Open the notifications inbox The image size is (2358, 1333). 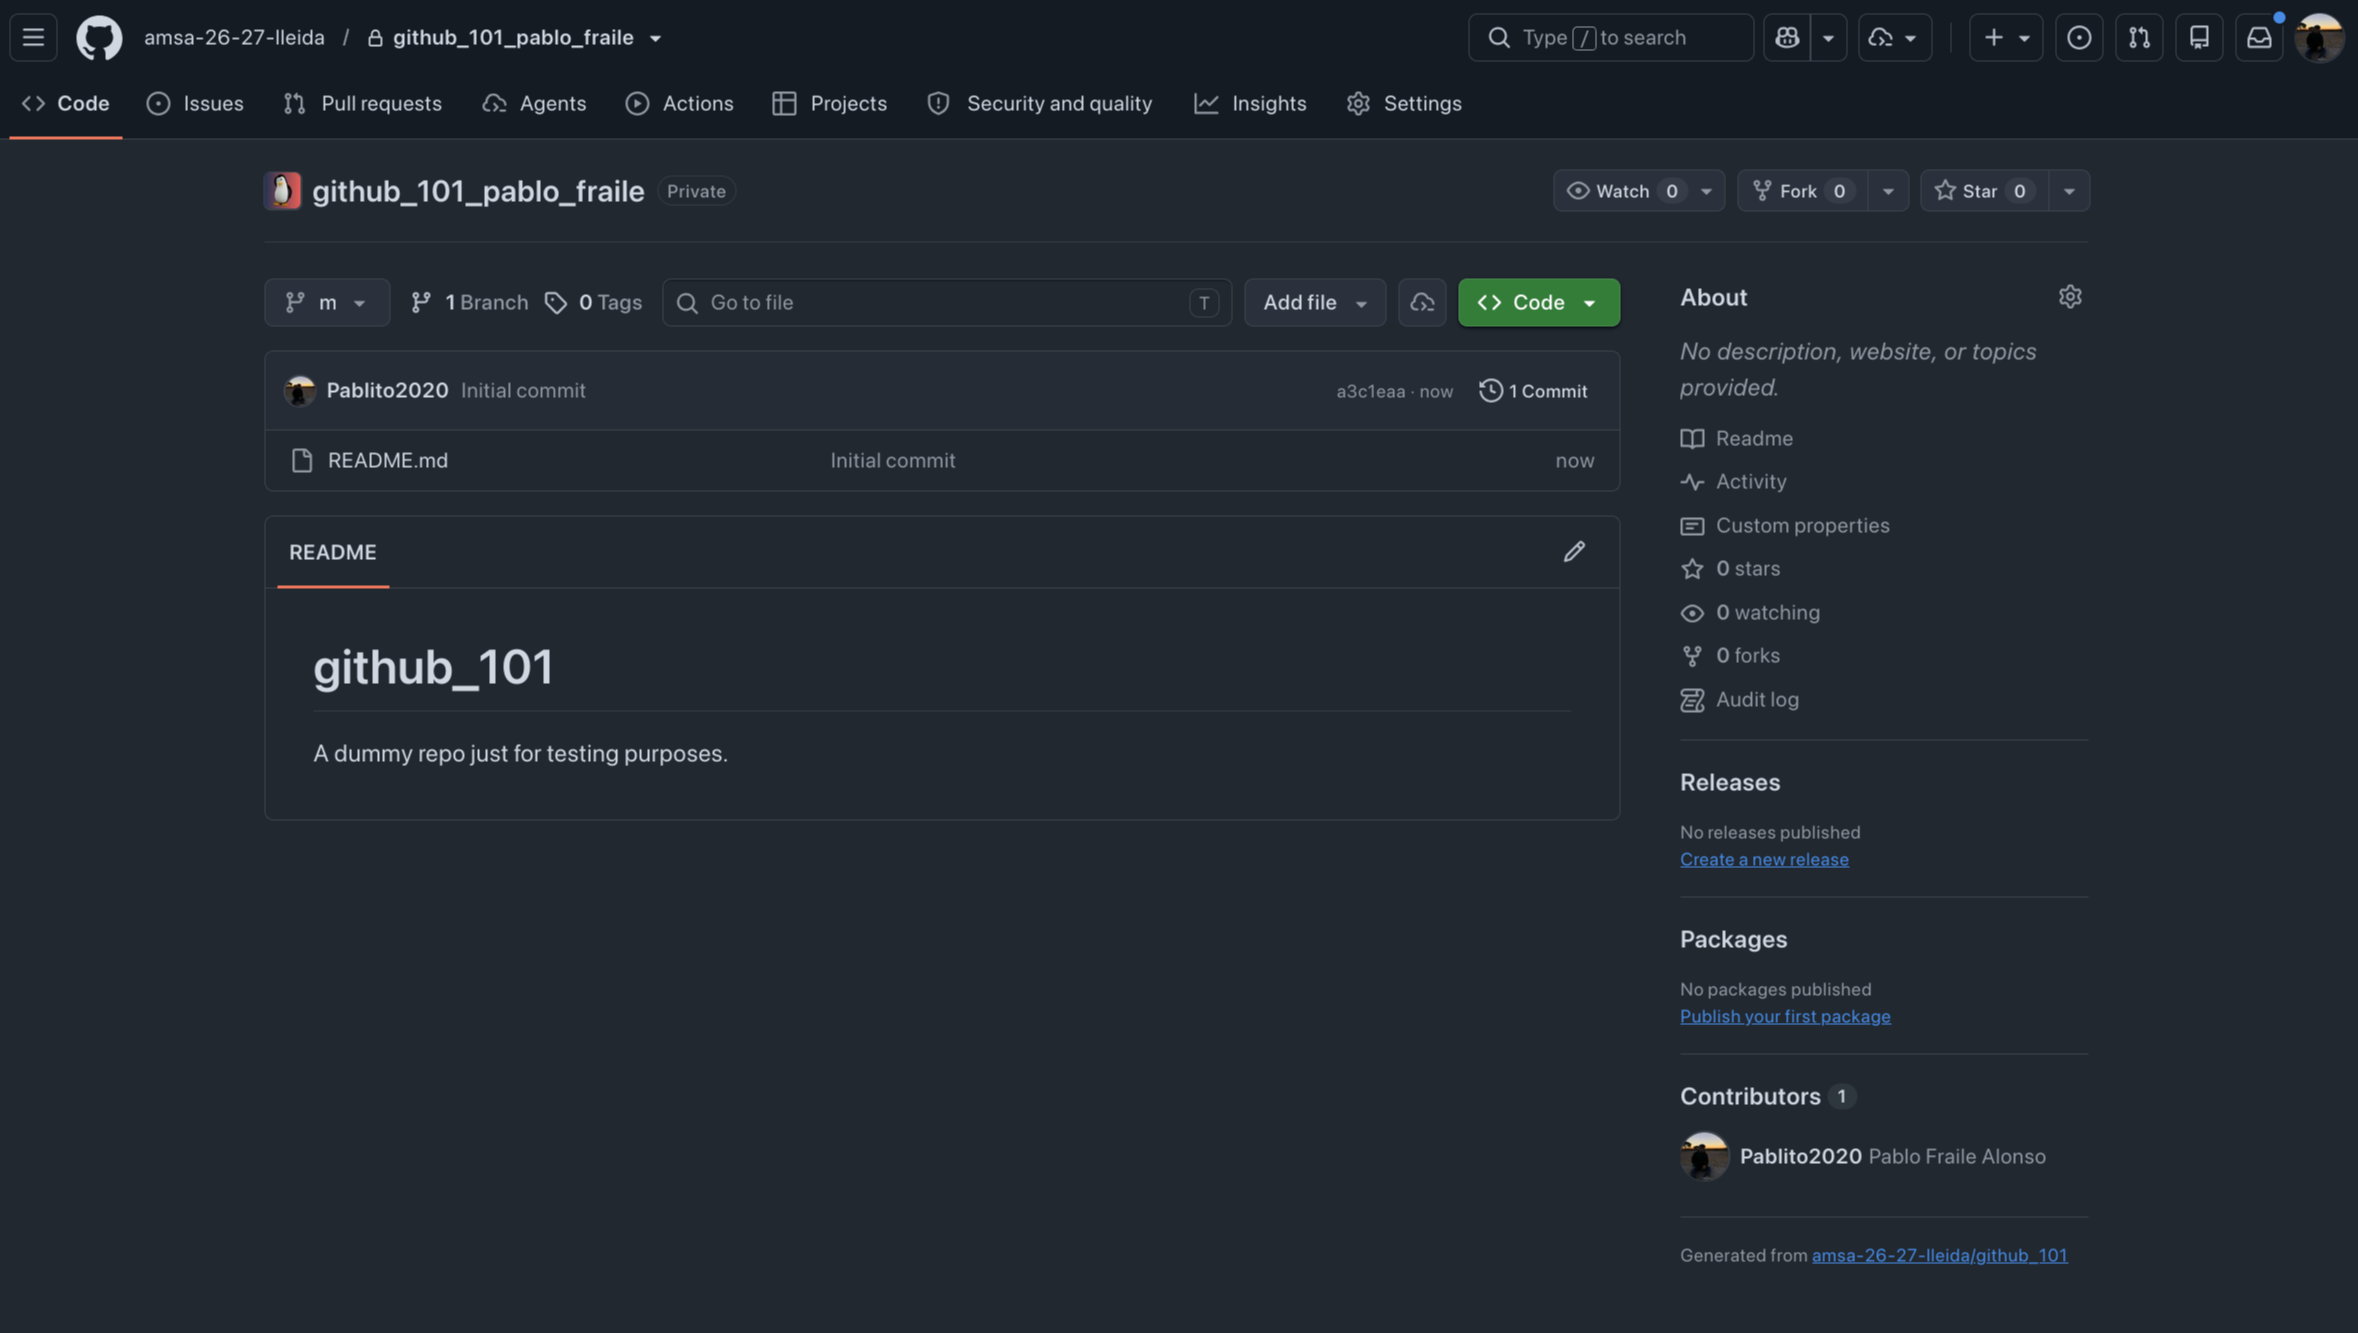(2259, 38)
